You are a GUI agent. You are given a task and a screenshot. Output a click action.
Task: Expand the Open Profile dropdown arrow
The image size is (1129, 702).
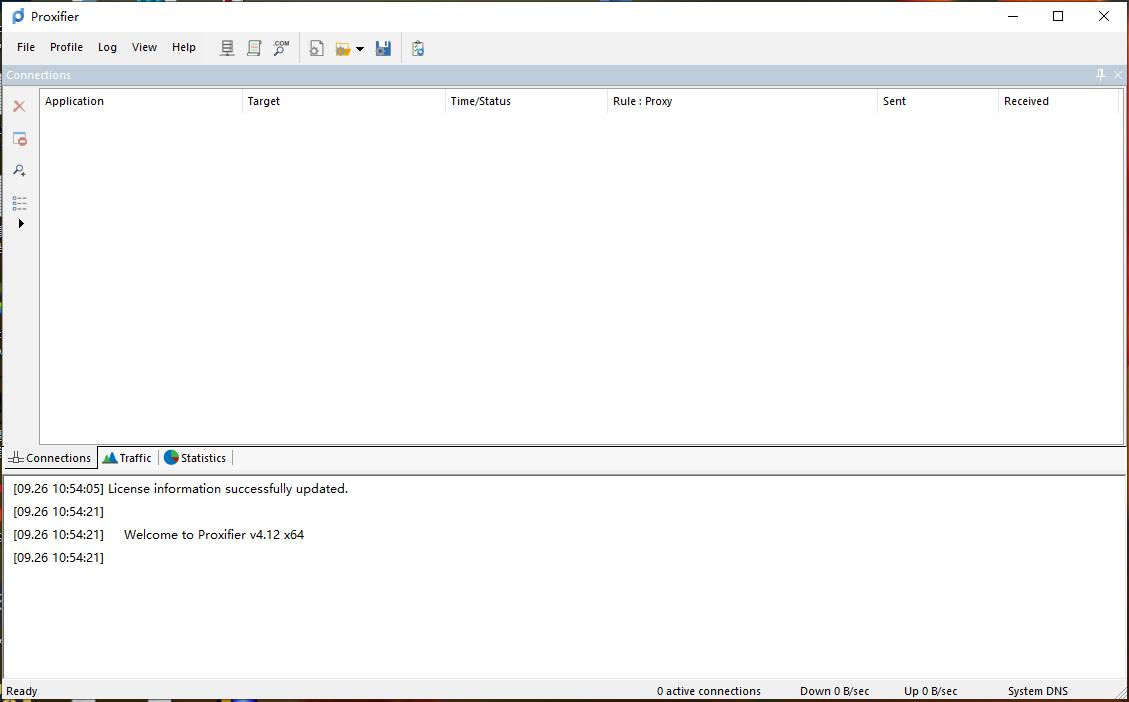click(x=360, y=49)
